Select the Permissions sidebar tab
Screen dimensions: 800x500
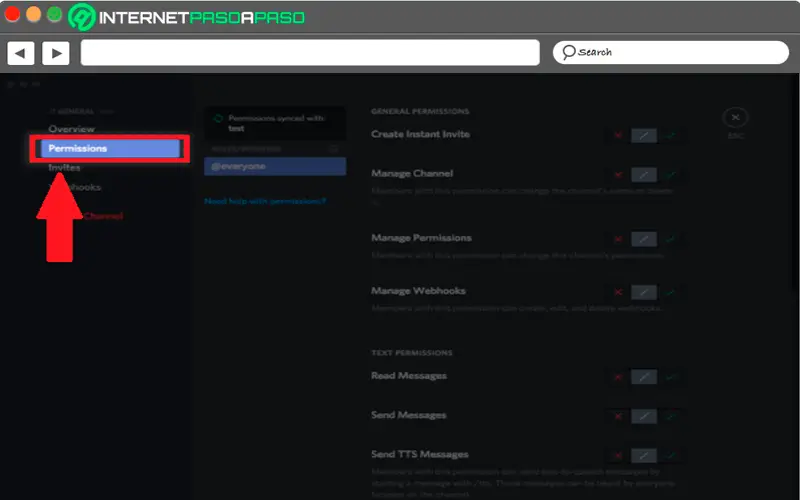(110, 148)
